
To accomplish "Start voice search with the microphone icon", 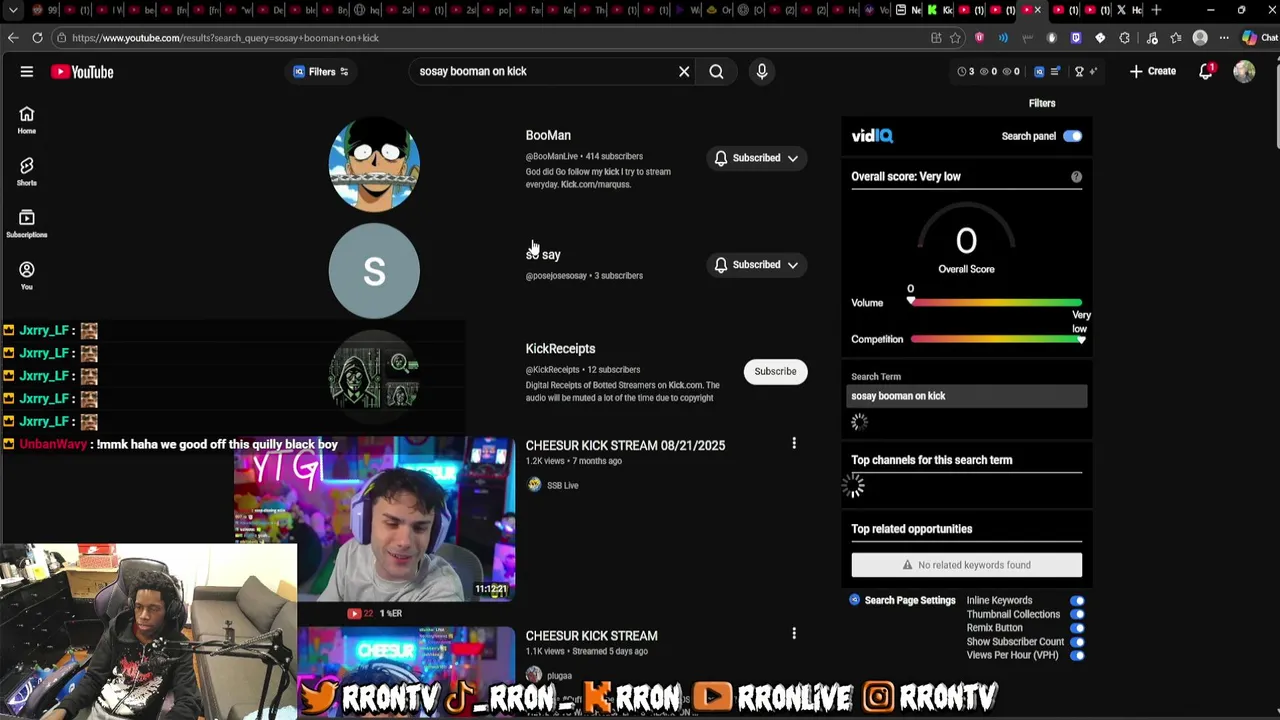I will [762, 71].
